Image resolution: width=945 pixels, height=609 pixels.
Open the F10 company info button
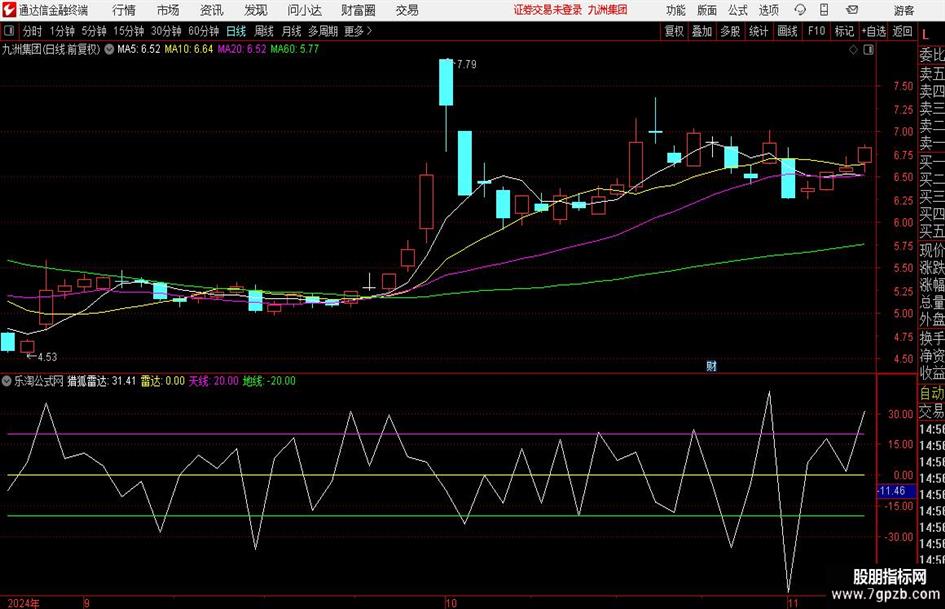[x=816, y=31]
